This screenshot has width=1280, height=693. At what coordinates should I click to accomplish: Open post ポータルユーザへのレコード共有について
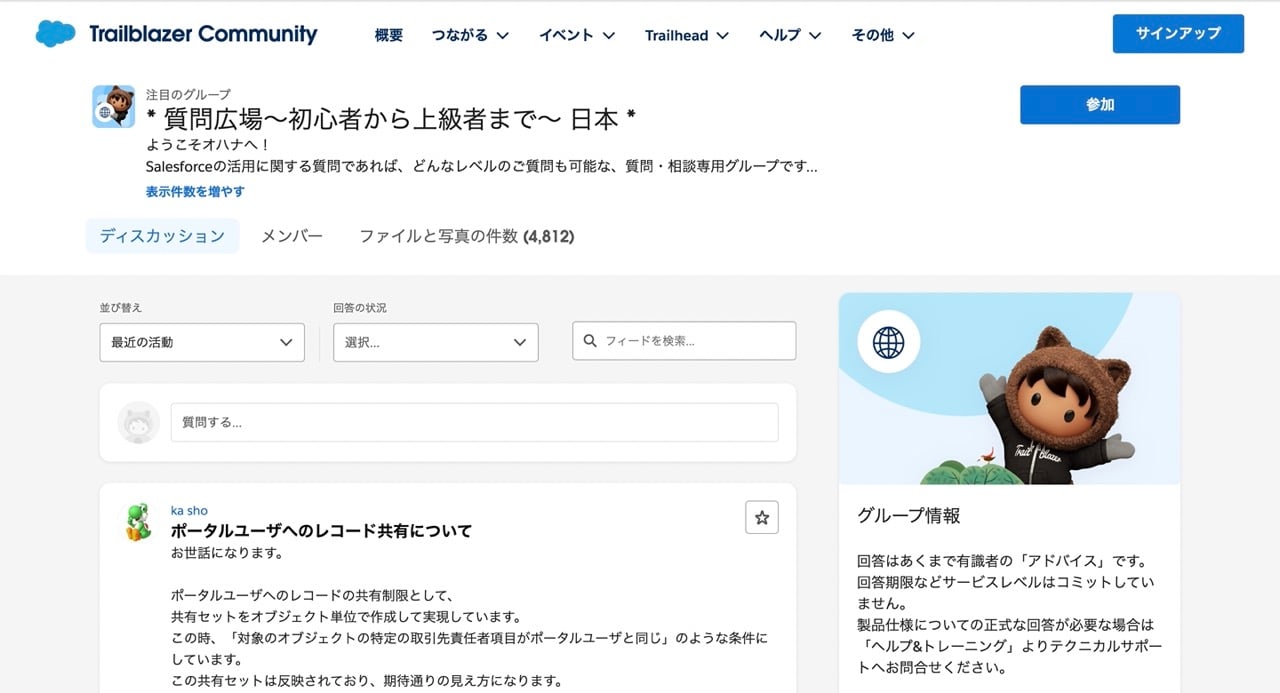pos(321,530)
